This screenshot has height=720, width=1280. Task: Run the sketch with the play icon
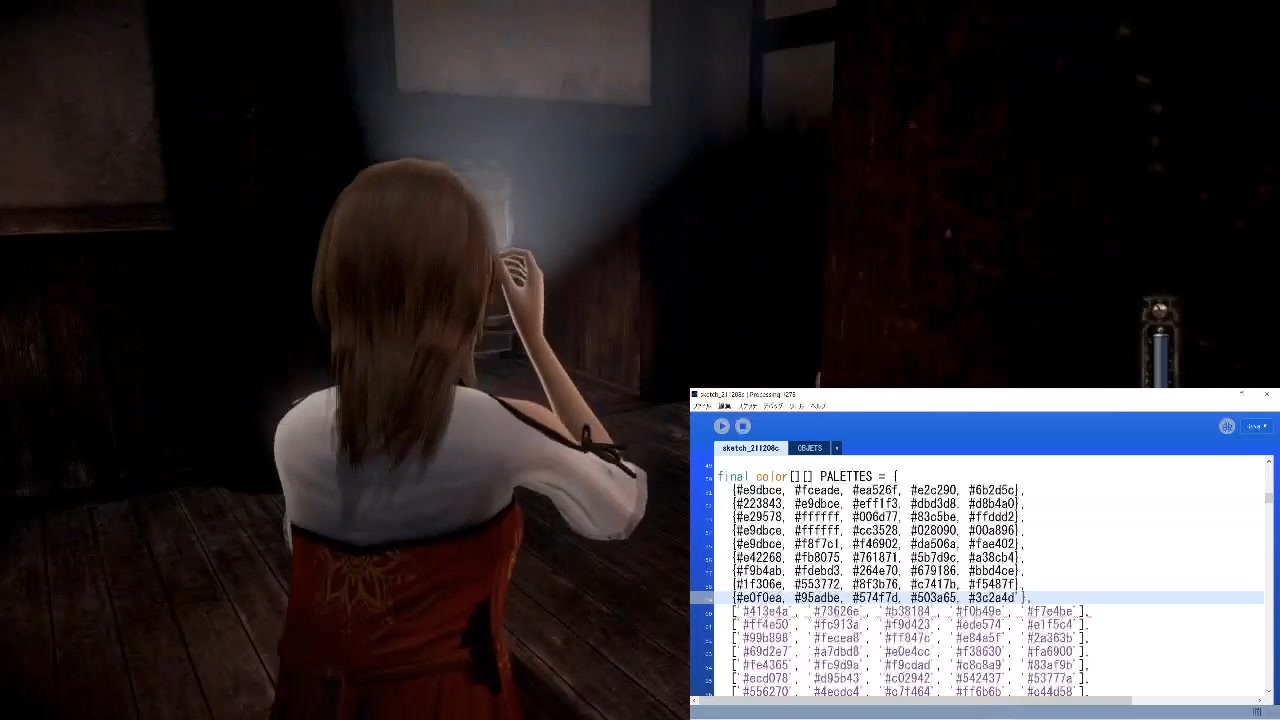coord(721,426)
